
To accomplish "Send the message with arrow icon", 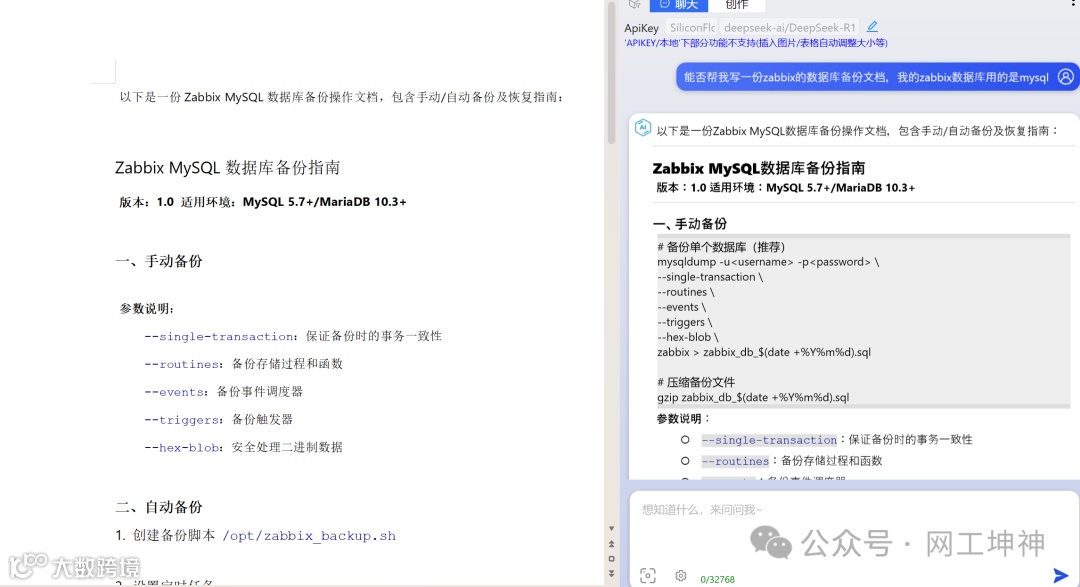I will (1061, 575).
